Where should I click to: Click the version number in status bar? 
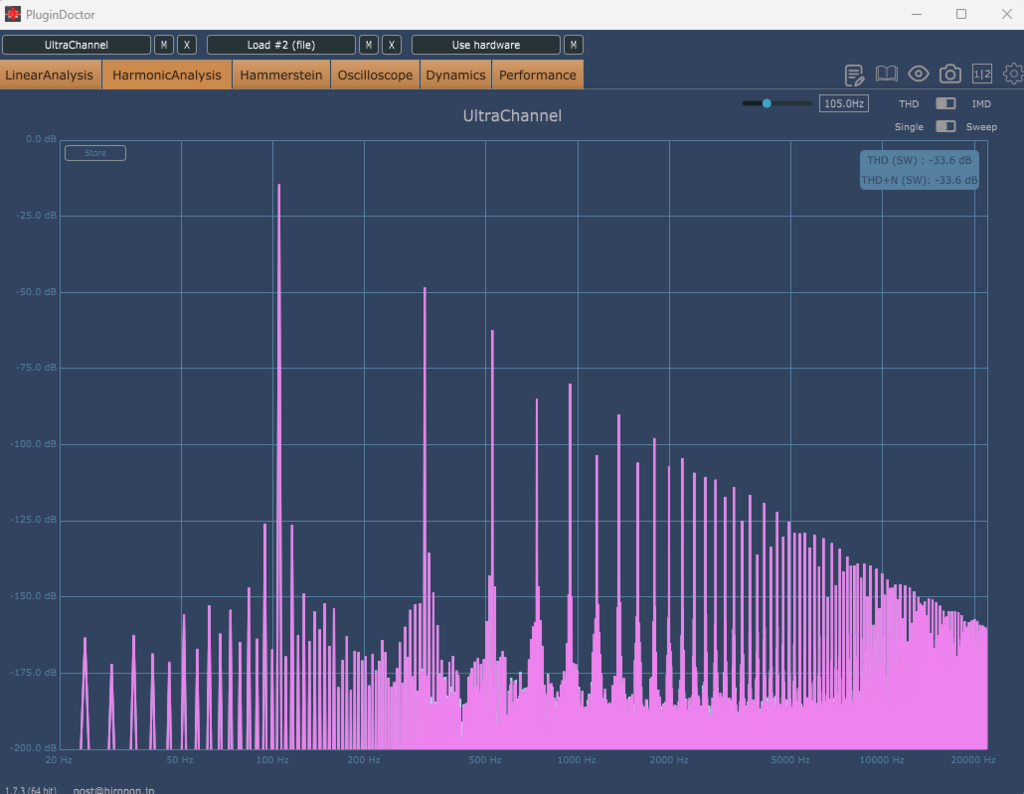(31, 790)
